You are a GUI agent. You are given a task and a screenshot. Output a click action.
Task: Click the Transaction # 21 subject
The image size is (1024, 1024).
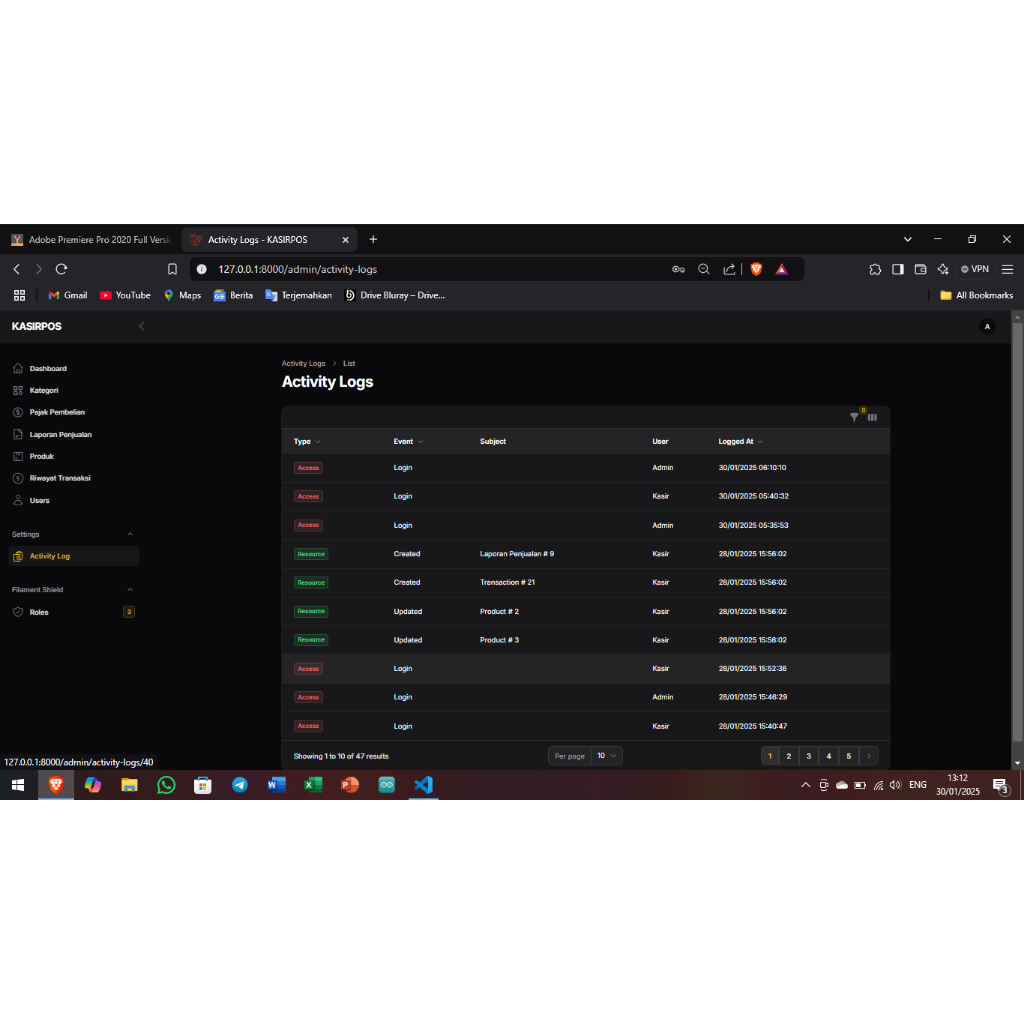tap(507, 583)
